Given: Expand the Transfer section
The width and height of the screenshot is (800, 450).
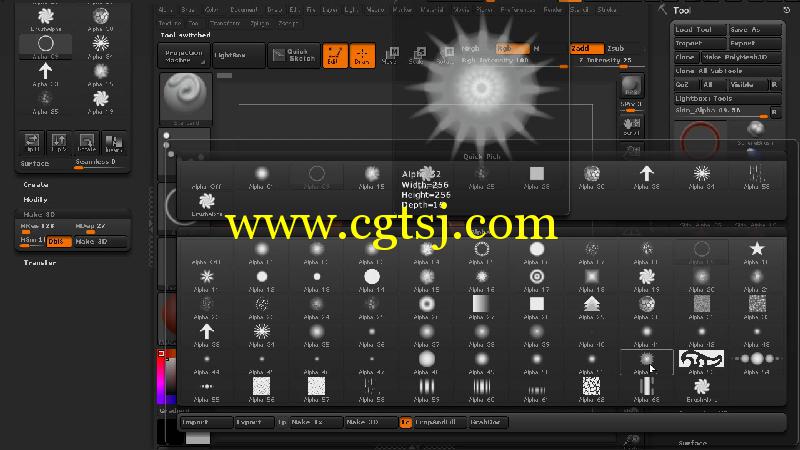Looking at the screenshot, I should click(x=40, y=263).
